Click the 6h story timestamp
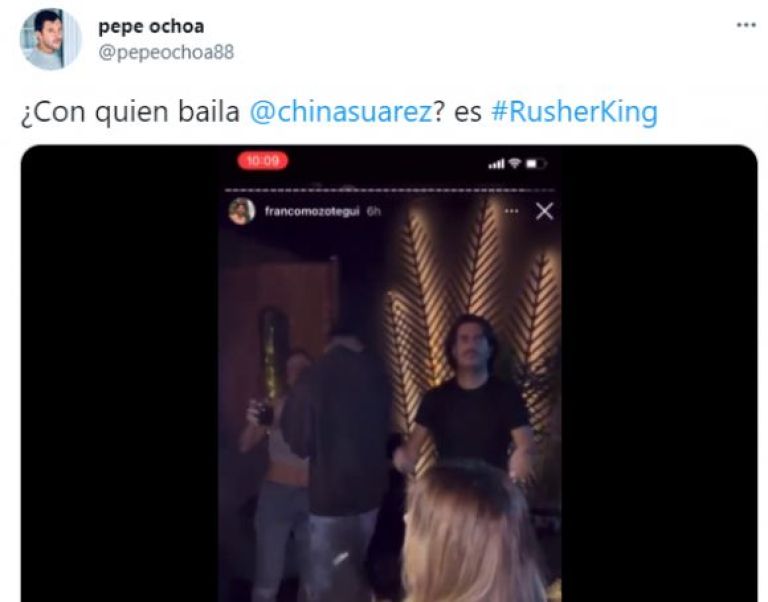 pos(374,211)
